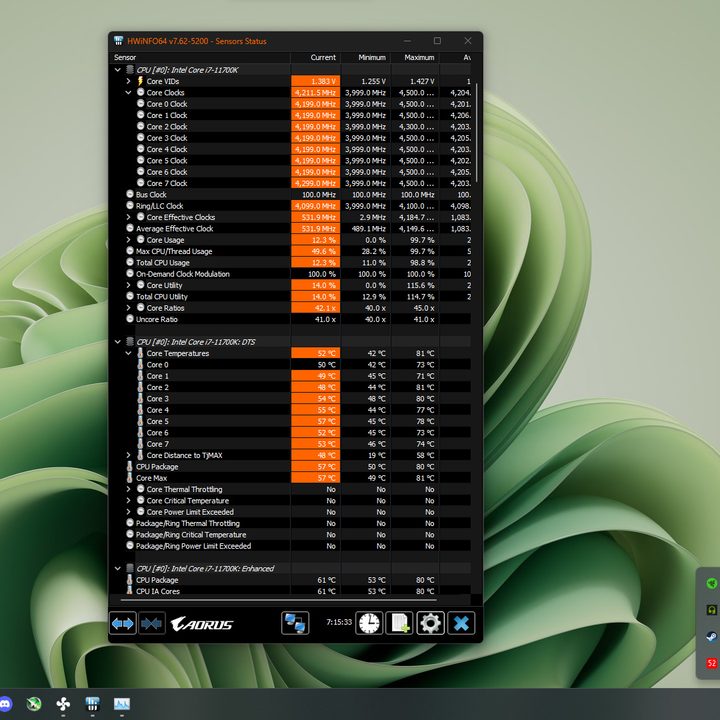Click the Core Max thermometer icon

click(130, 478)
